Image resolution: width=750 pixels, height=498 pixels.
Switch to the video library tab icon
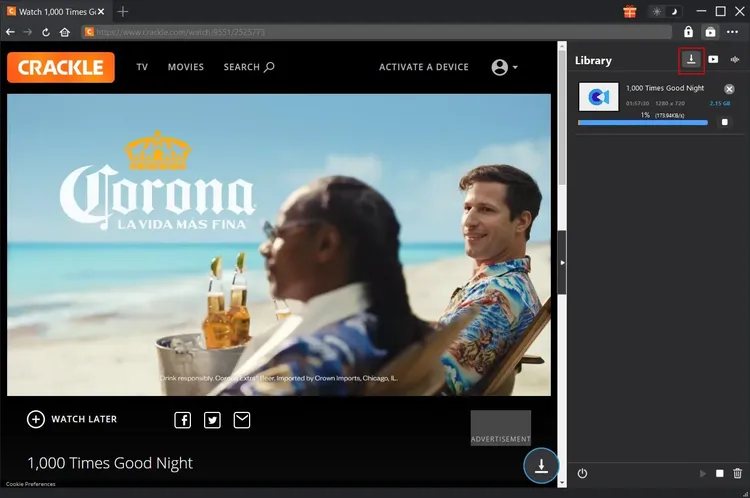713,60
